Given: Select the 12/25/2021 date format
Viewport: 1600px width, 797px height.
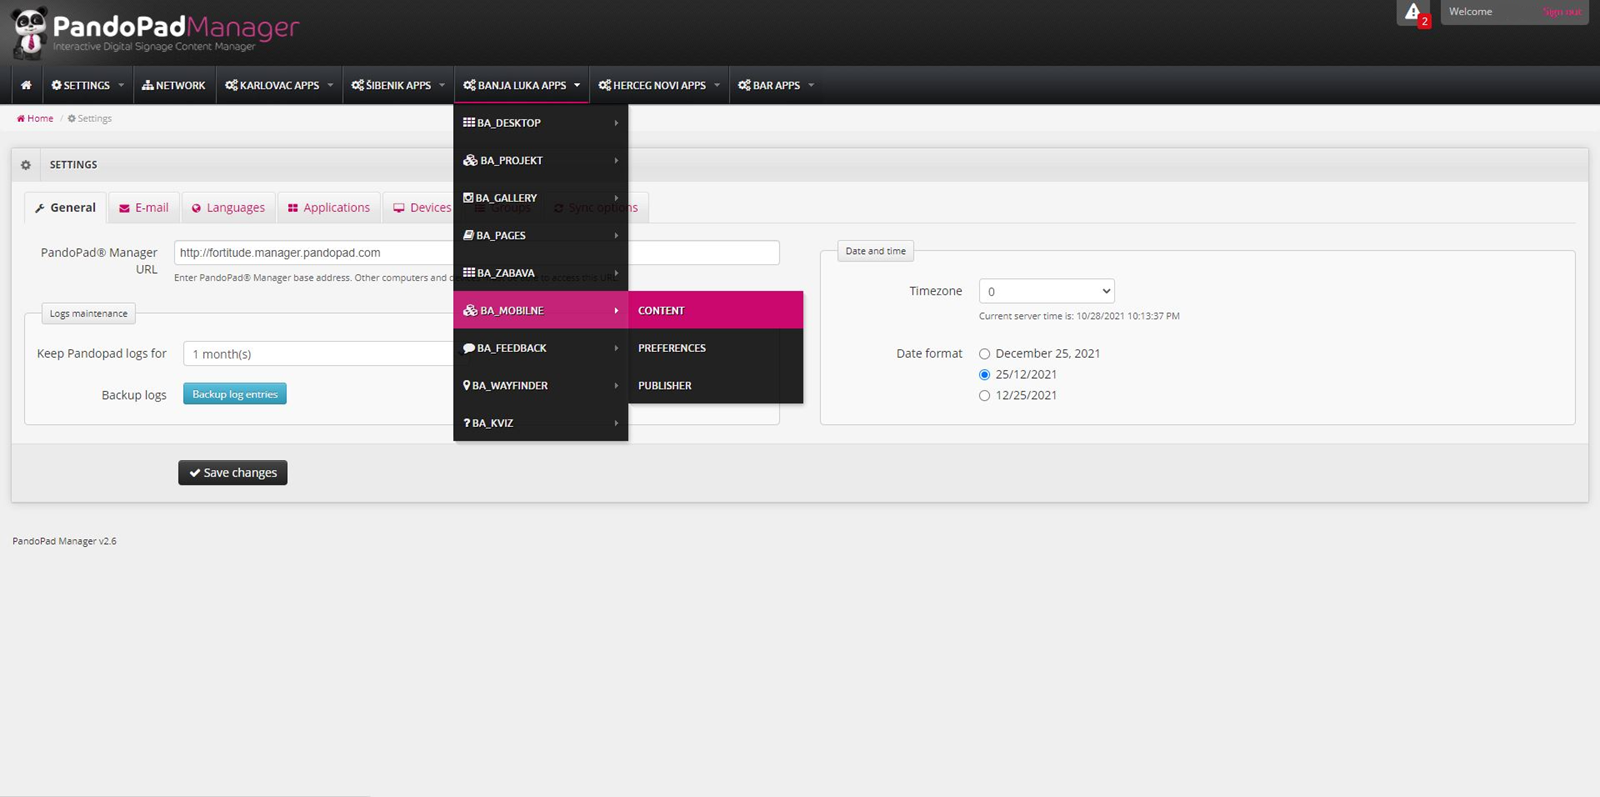Looking at the screenshot, I should (x=985, y=396).
